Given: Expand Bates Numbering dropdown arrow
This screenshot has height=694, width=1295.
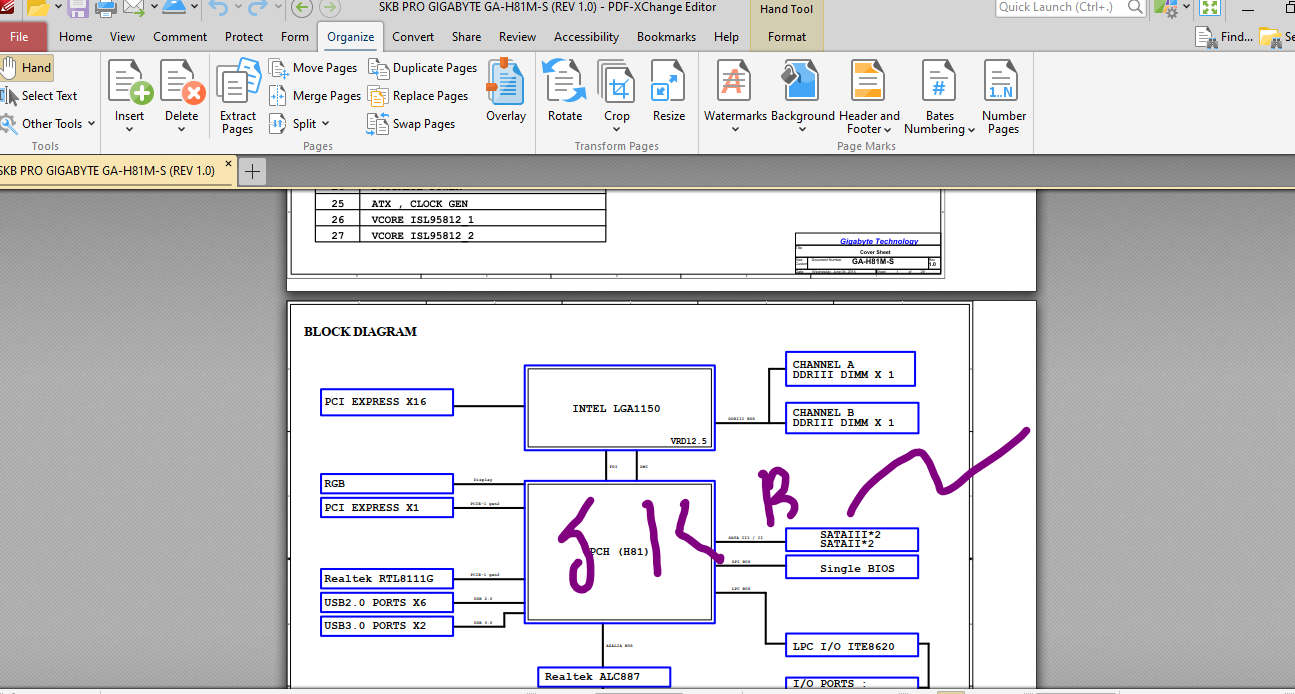Looking at the screenshot, I should pyautogui.click(x=971, y=130).
